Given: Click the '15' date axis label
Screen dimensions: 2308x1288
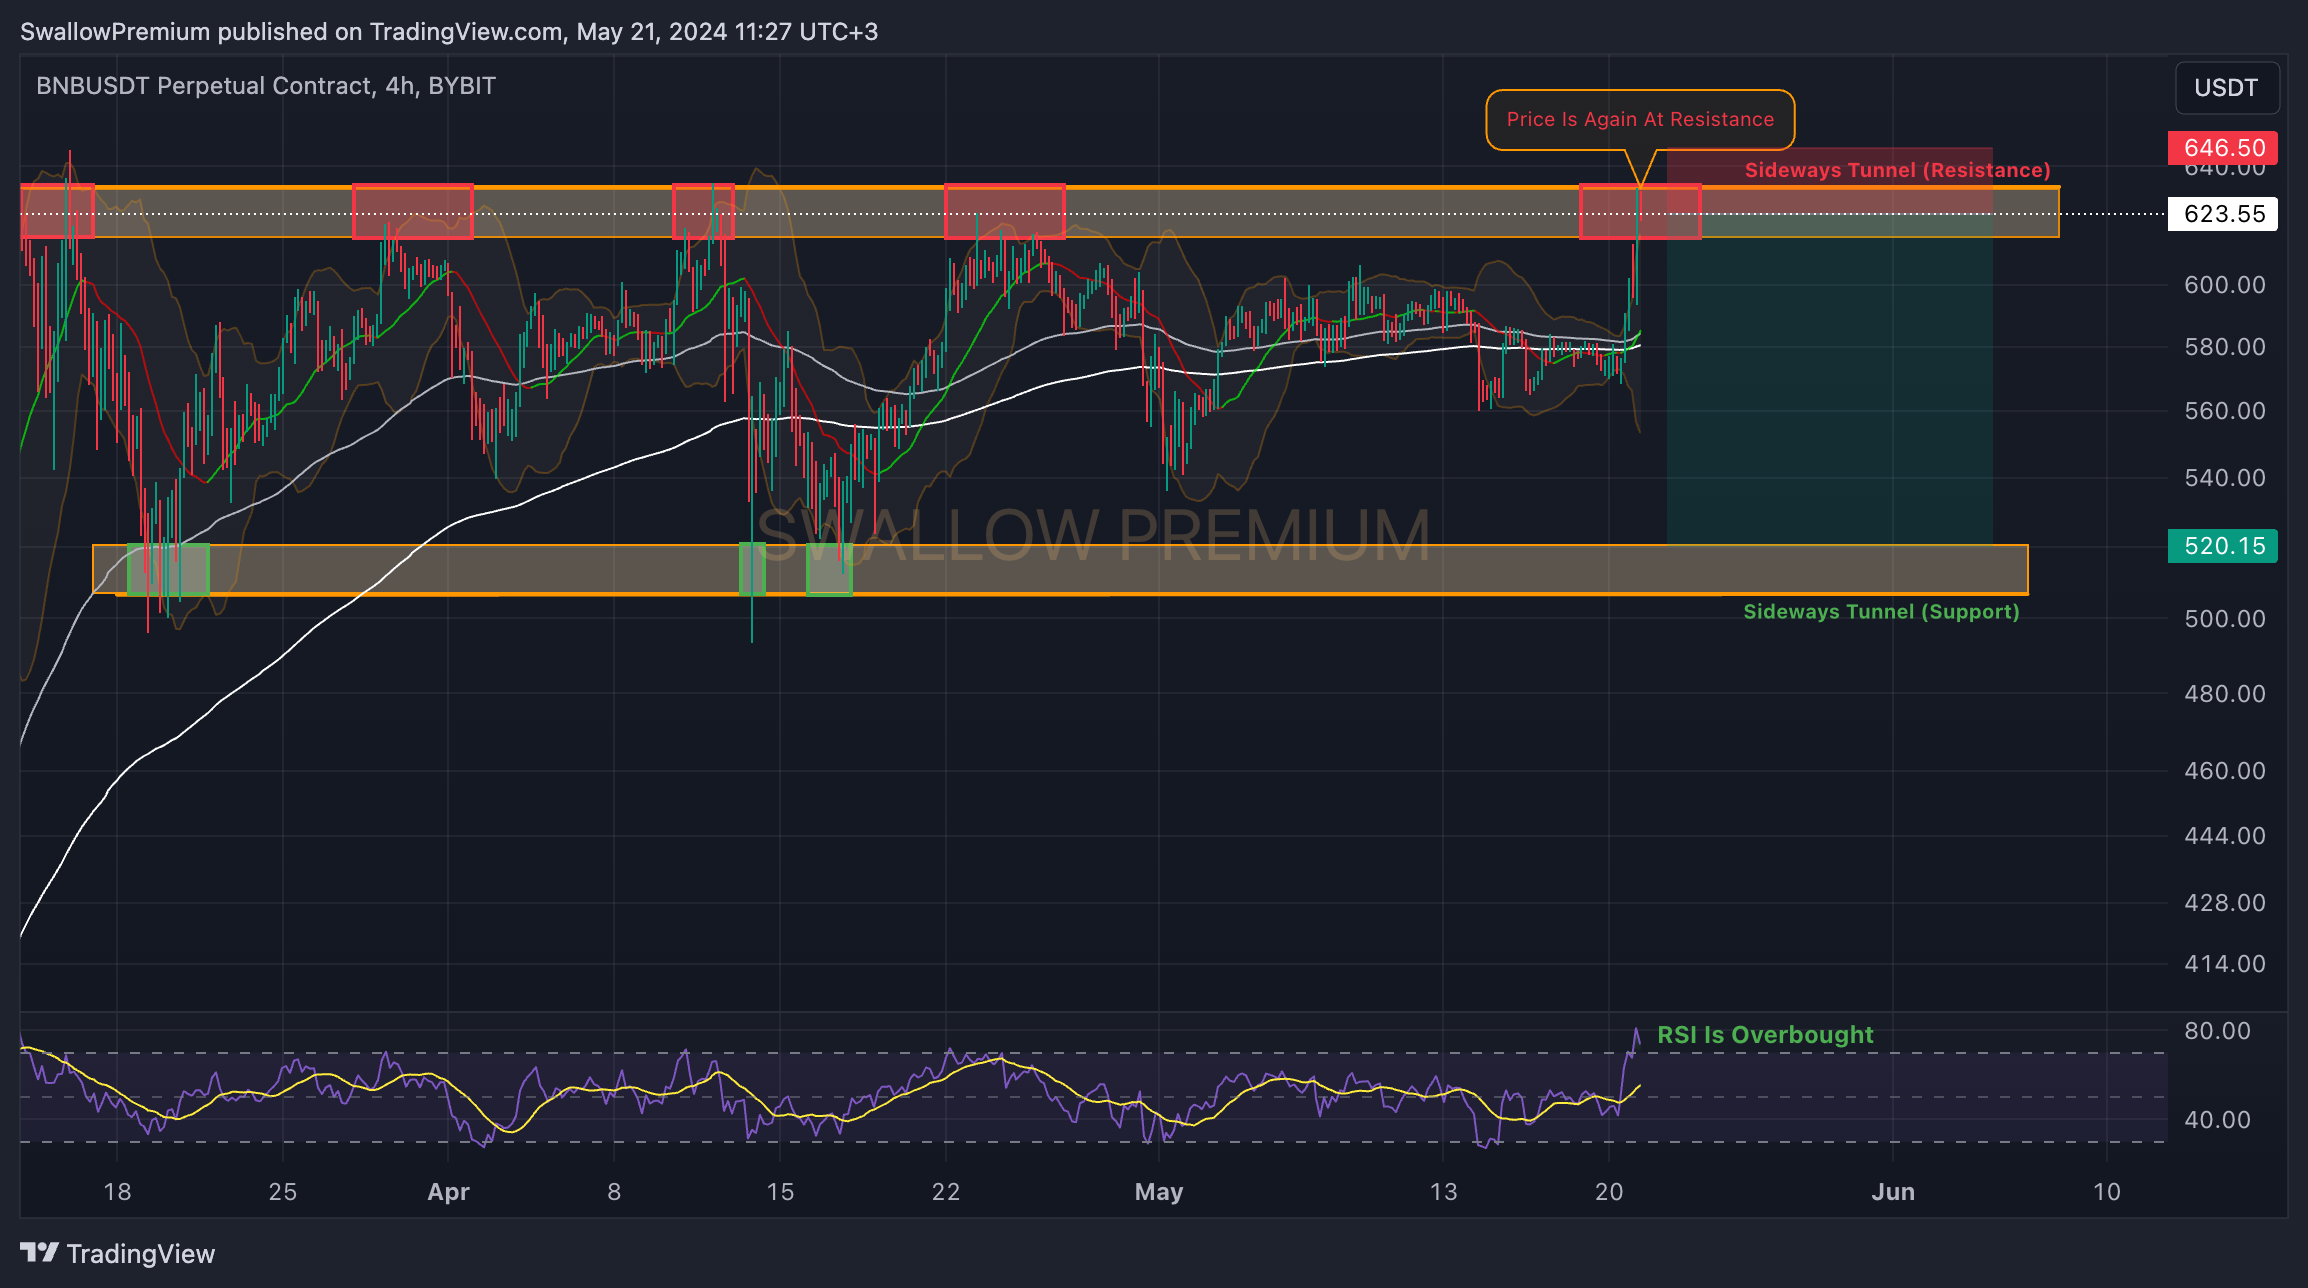Looking at the screenshot, I should pyautogui.click(x=780, y=1192).
